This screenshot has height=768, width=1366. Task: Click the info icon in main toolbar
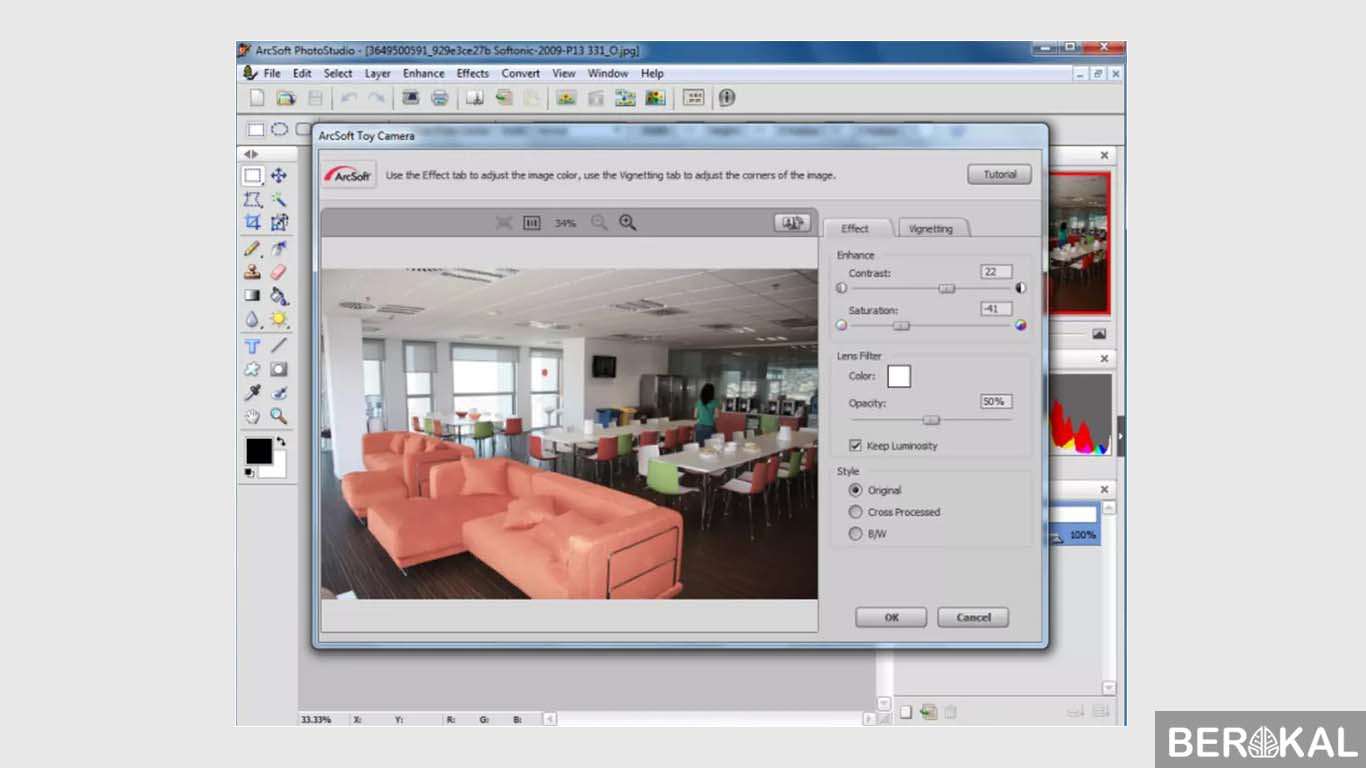point(727,98)
